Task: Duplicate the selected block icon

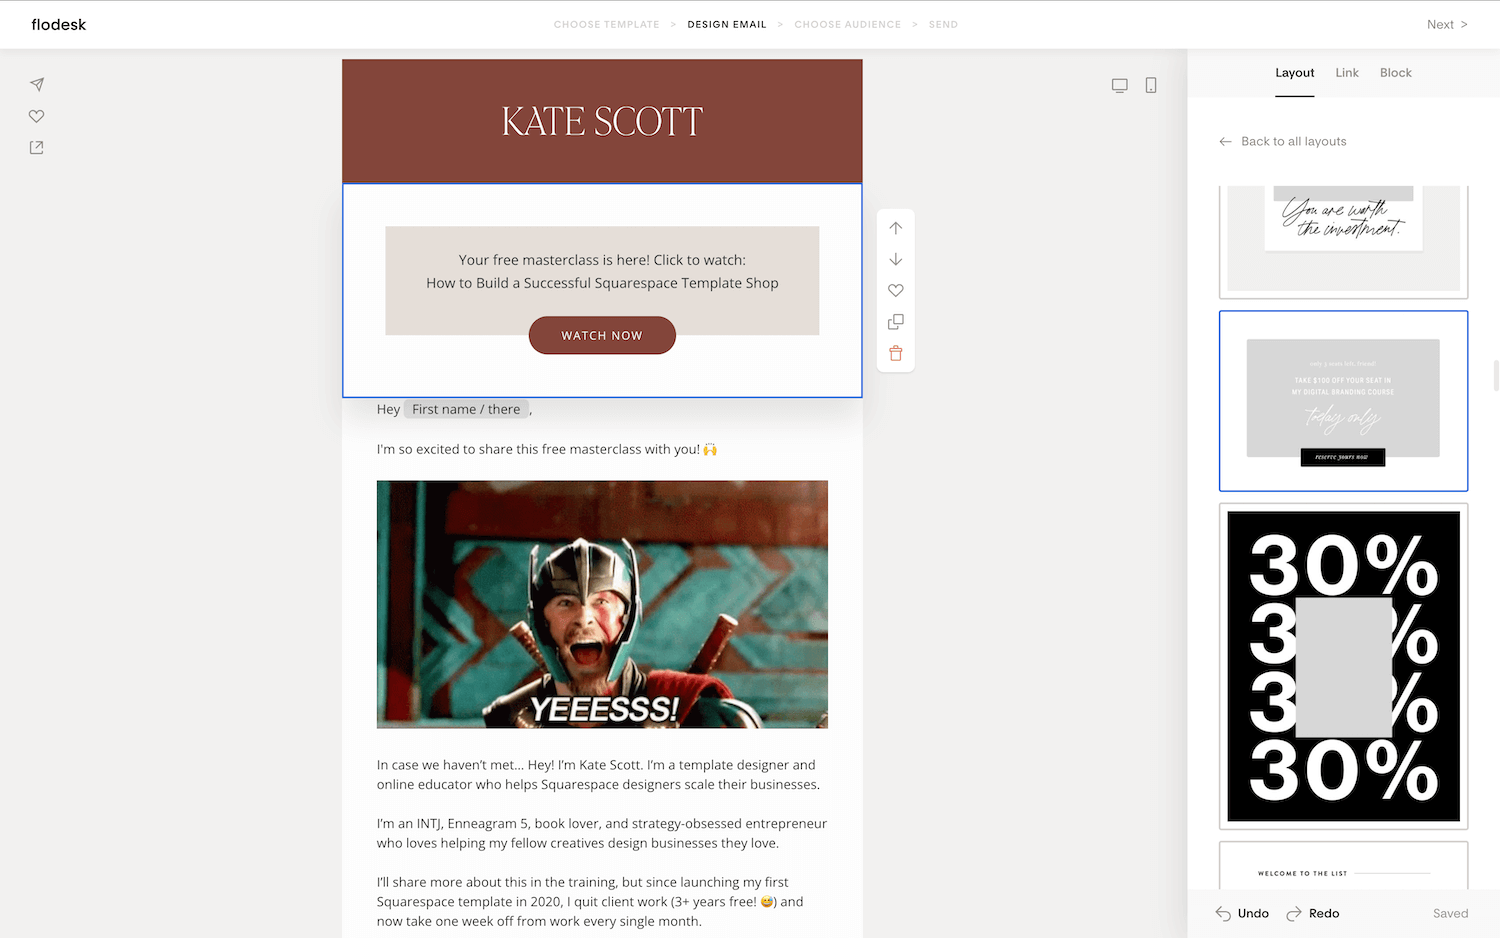Action: pyautogui.click(x=896, y=322)
